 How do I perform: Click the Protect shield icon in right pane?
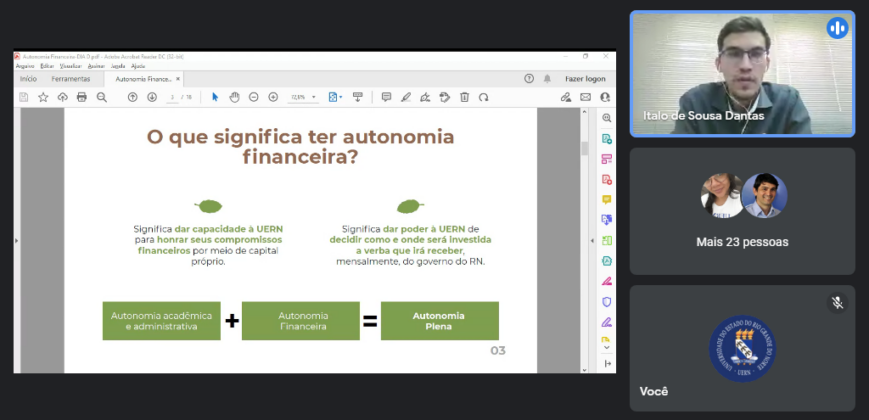(x=607, y=302)
